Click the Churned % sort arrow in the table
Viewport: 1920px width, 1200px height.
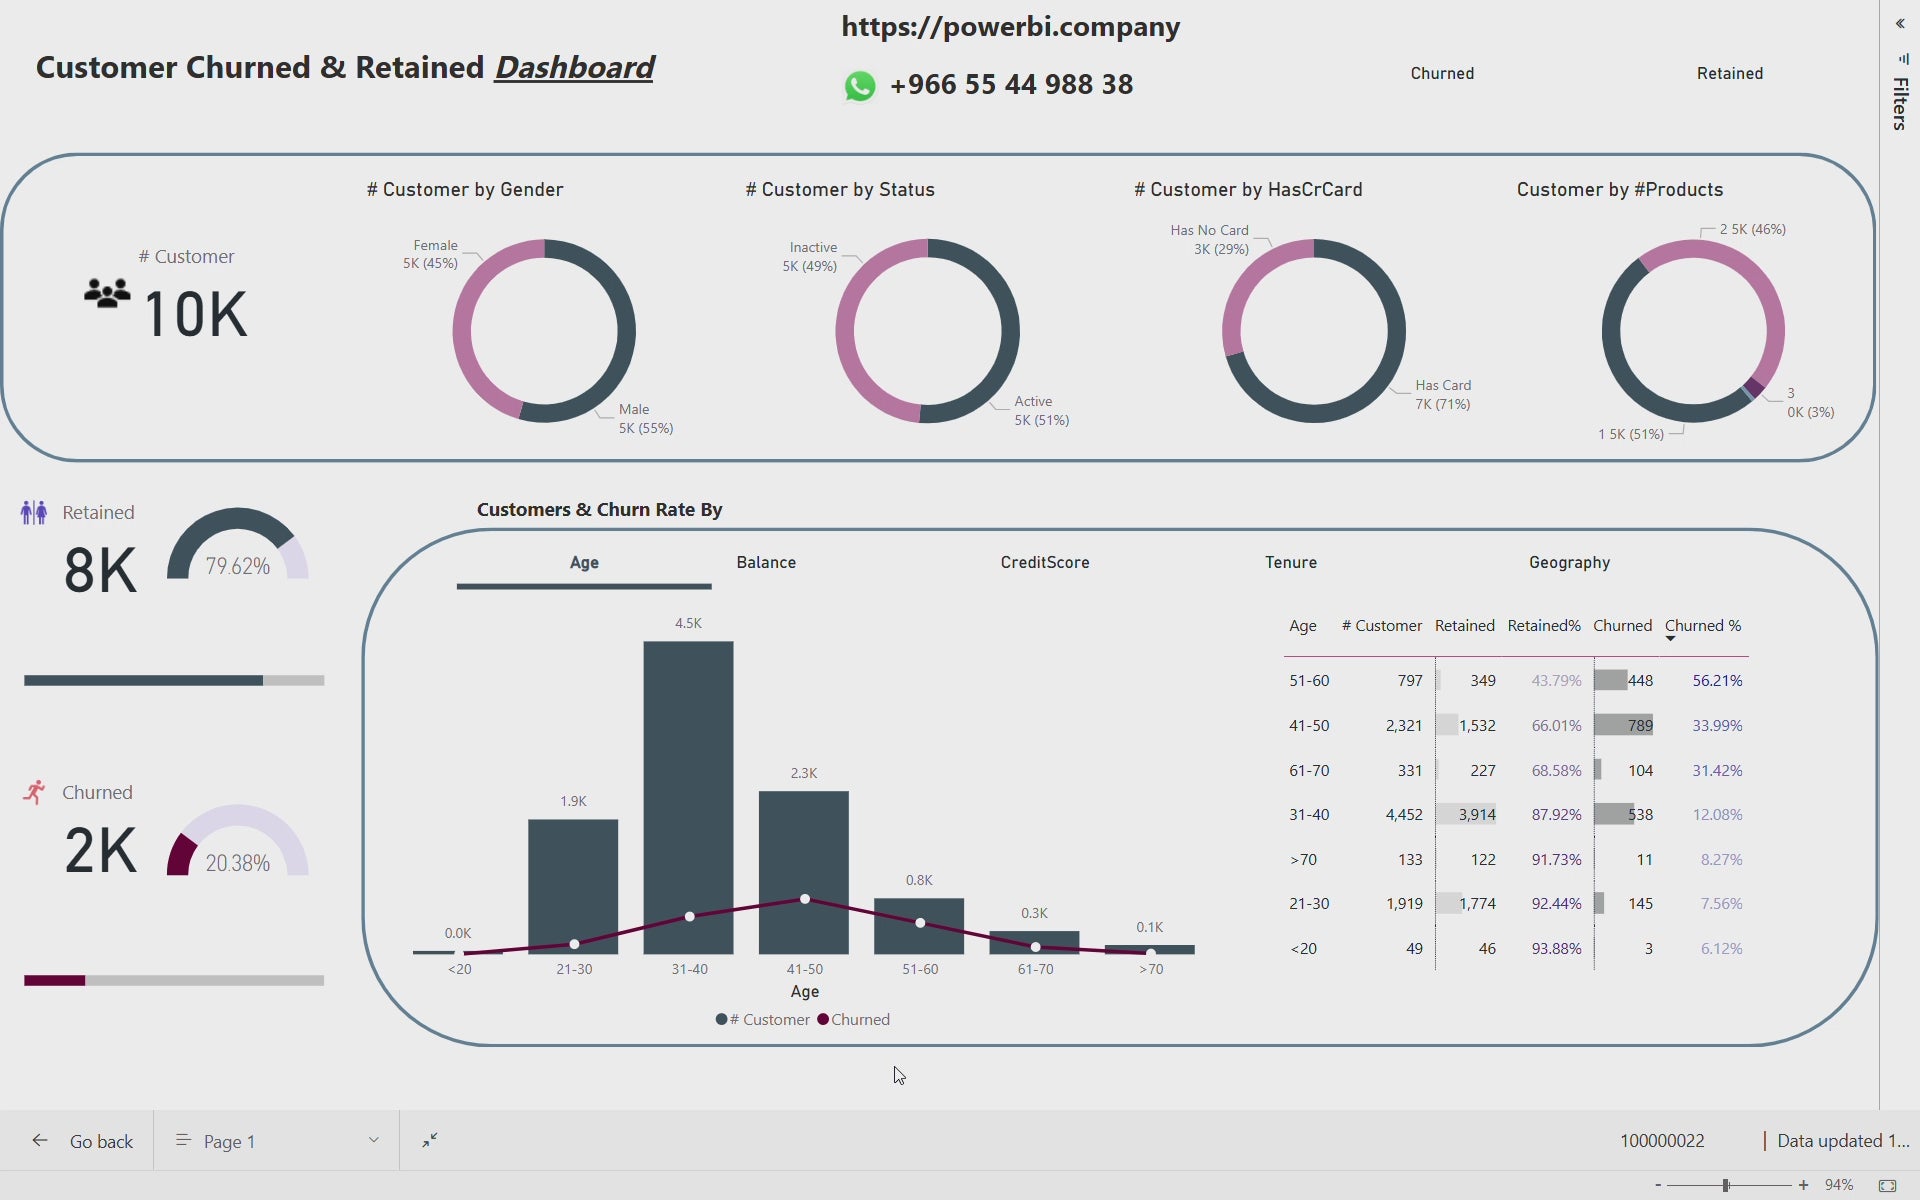pyautogui.click(x=1671, y=637)
